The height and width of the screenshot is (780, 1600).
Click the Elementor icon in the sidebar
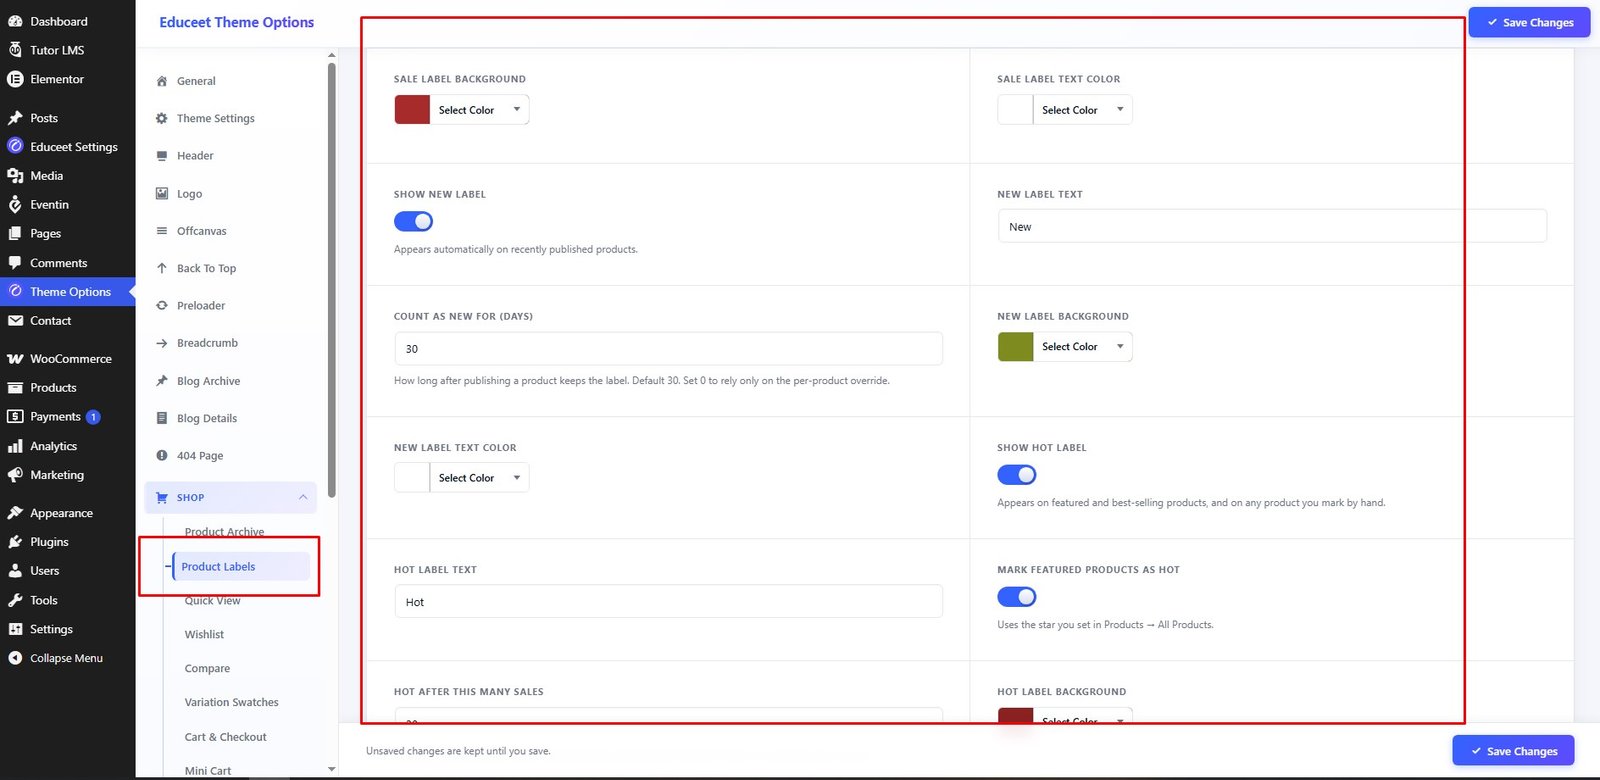click(x=15, y=79)
